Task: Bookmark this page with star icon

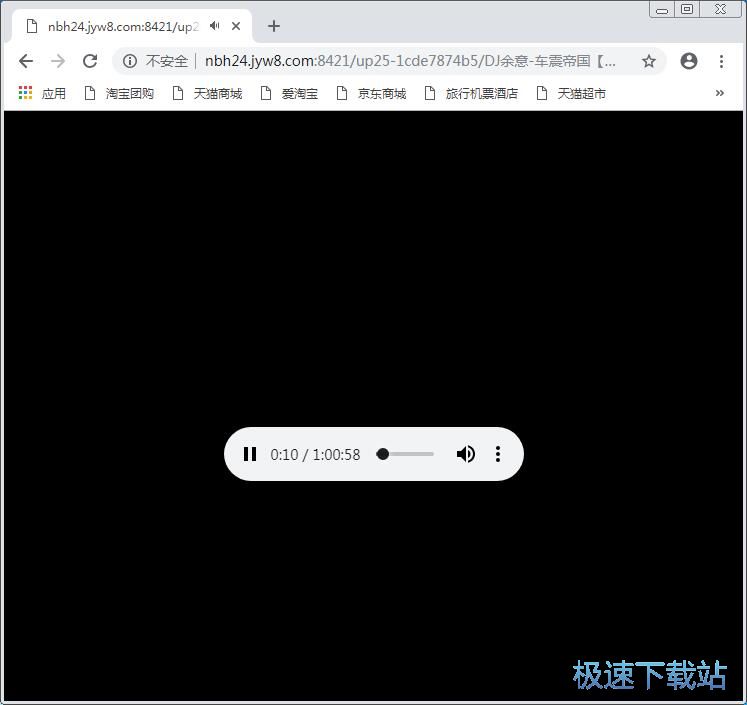Action: coord(648,61)
